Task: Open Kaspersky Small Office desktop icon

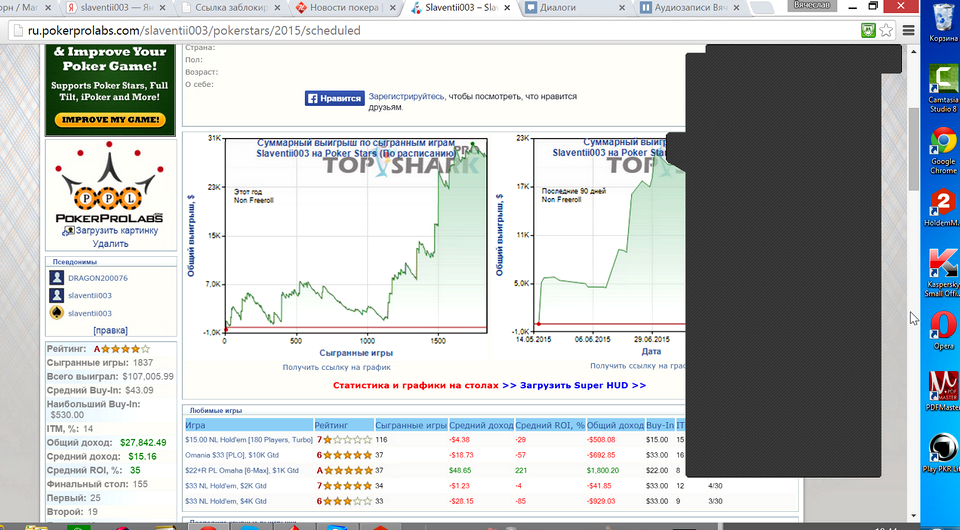Action: [x=942, y=272]
